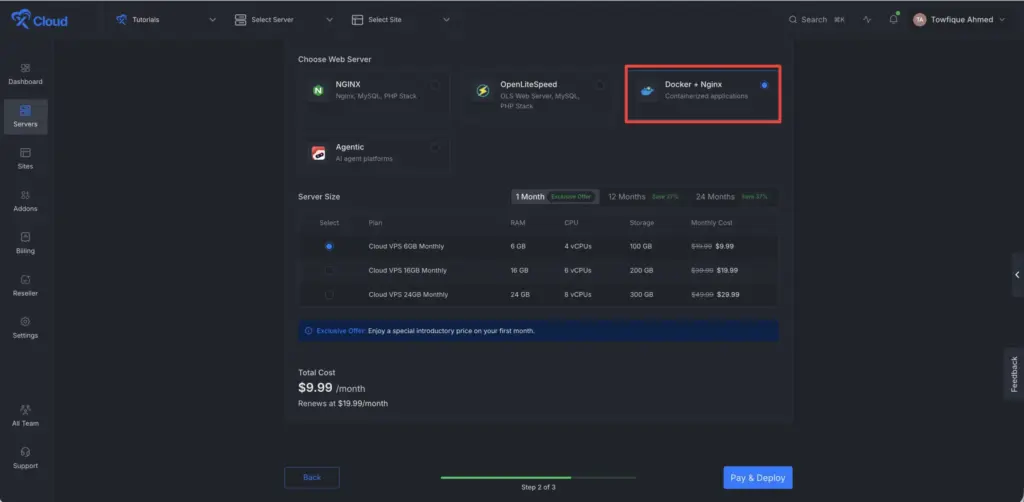1024x502 pixels.
Task: Switch to 1 Month billing tab
Action: (x=555, y=196)
